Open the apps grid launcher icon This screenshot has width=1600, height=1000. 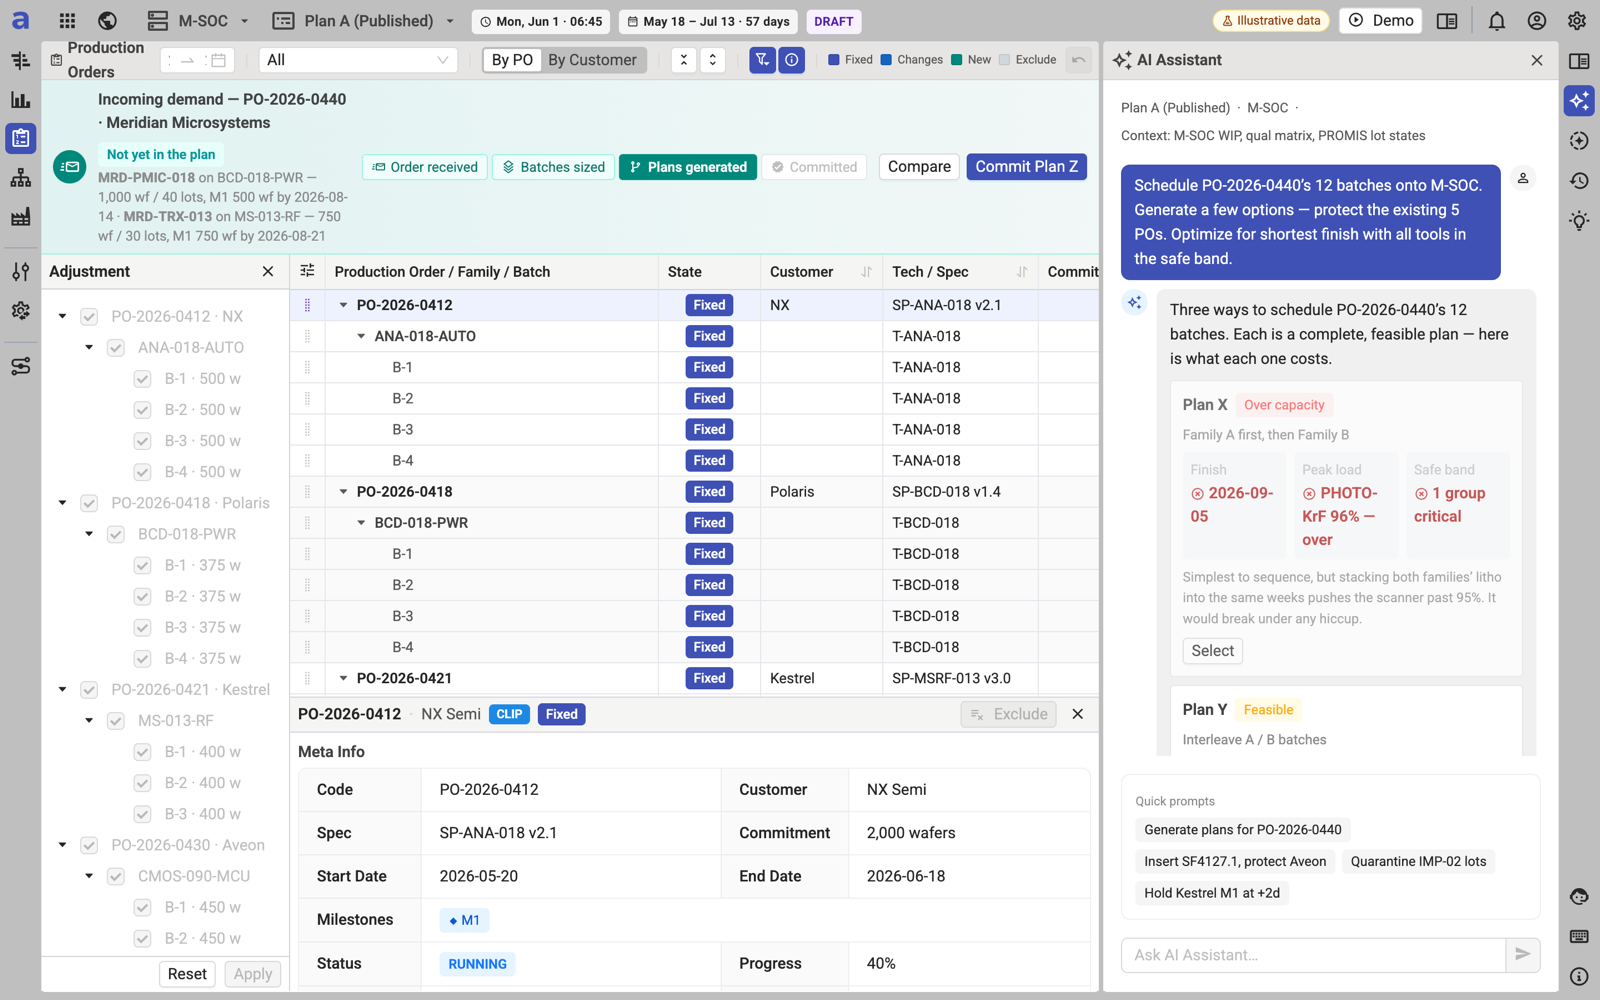(67, 21)
